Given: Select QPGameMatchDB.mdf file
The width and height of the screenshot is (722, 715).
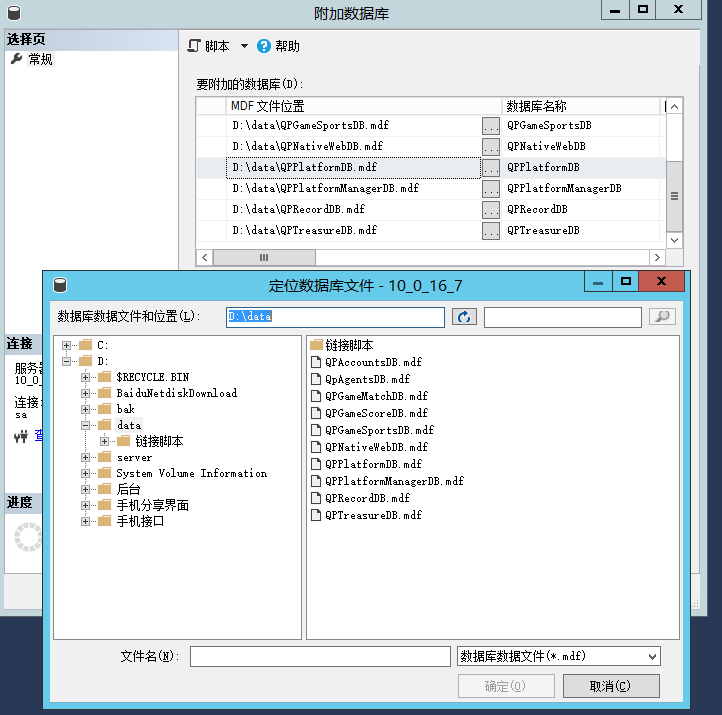Looking at the screenshot, I should pyautogui.click(x=376, y=396).
